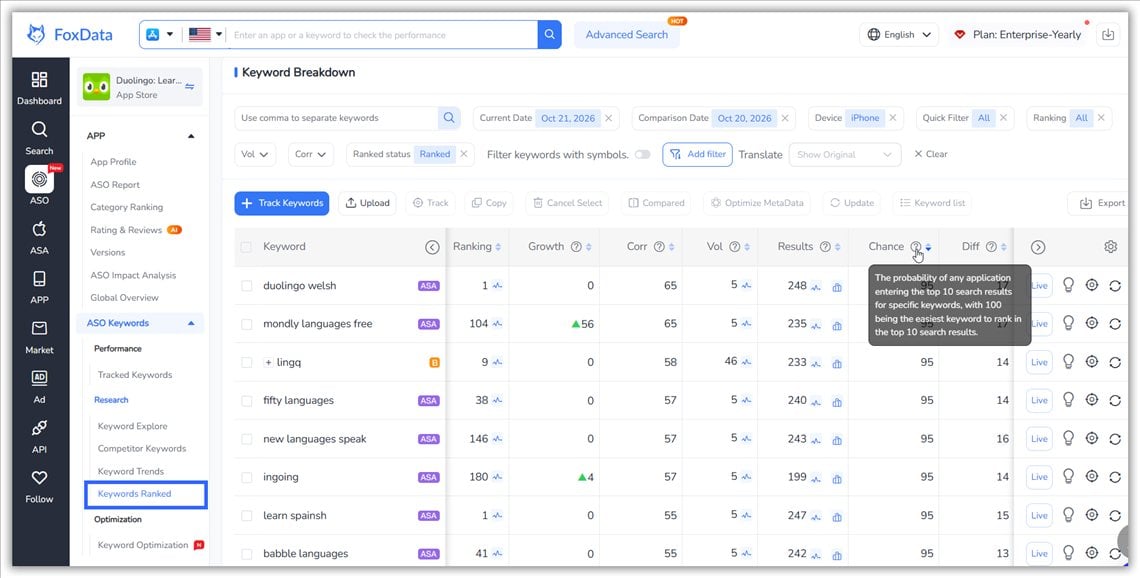The width and height of the screenshot is (1140, 578).
Task: Check the fifty languages checkbox
Action: click(x=246, y=401)
